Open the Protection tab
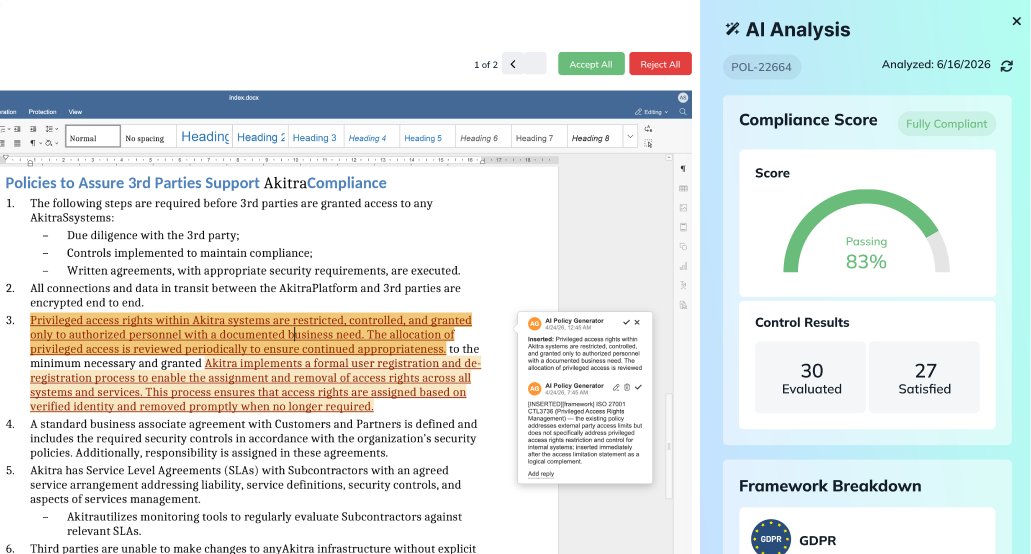The height and width of the screenshot is (554, 1031). tap(42, 112)
